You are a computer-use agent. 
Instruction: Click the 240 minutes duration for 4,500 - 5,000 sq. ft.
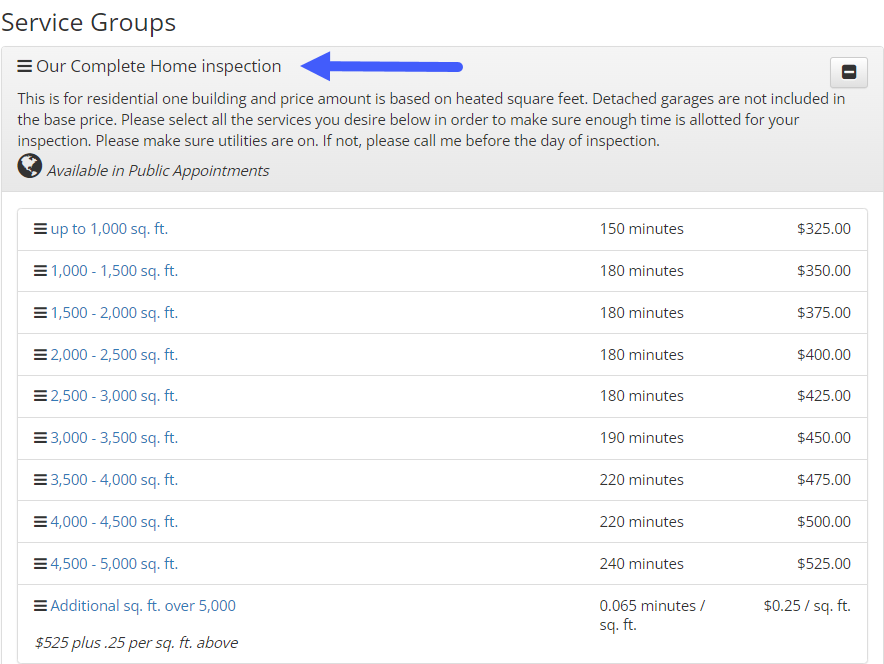pyautogui.click(x=642, y=563)
